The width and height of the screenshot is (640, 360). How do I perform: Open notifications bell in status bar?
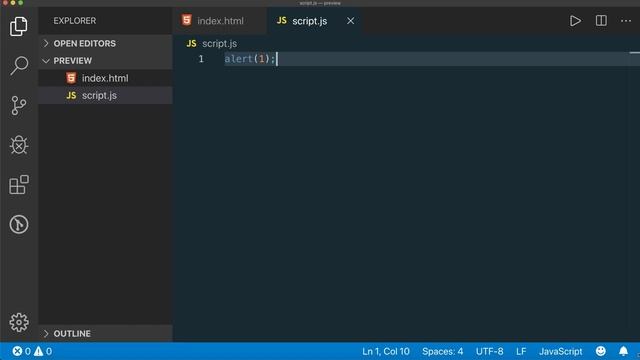(x=623, y=351)
